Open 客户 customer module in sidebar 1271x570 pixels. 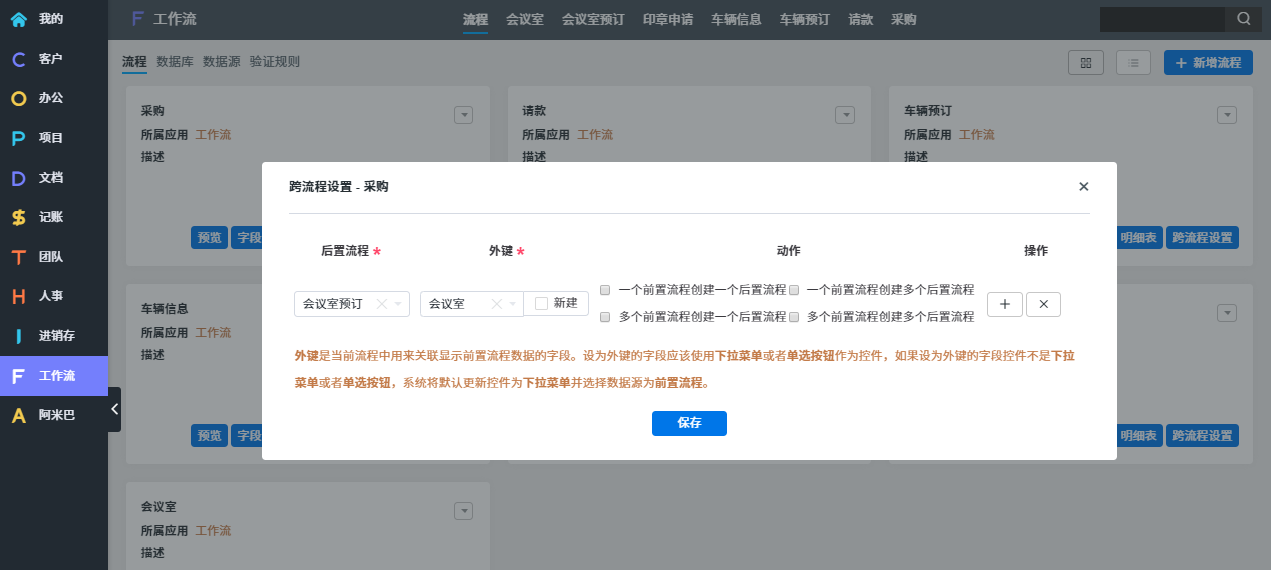(50, 59)
